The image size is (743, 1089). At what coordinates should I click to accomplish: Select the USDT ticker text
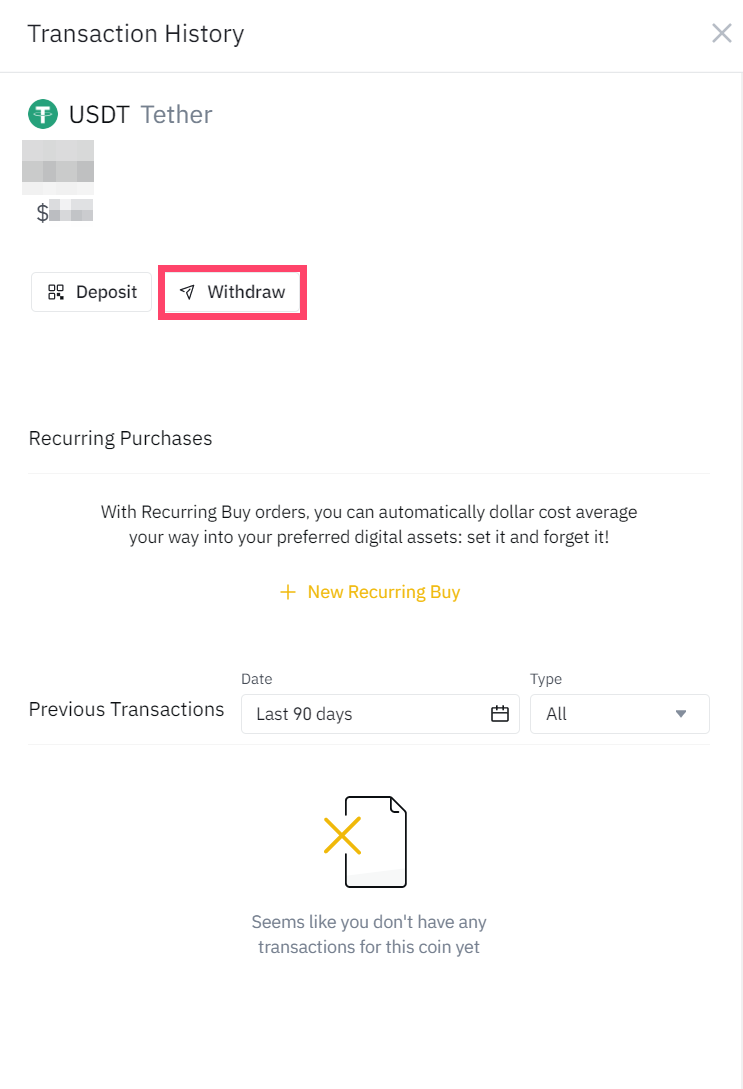99,114
